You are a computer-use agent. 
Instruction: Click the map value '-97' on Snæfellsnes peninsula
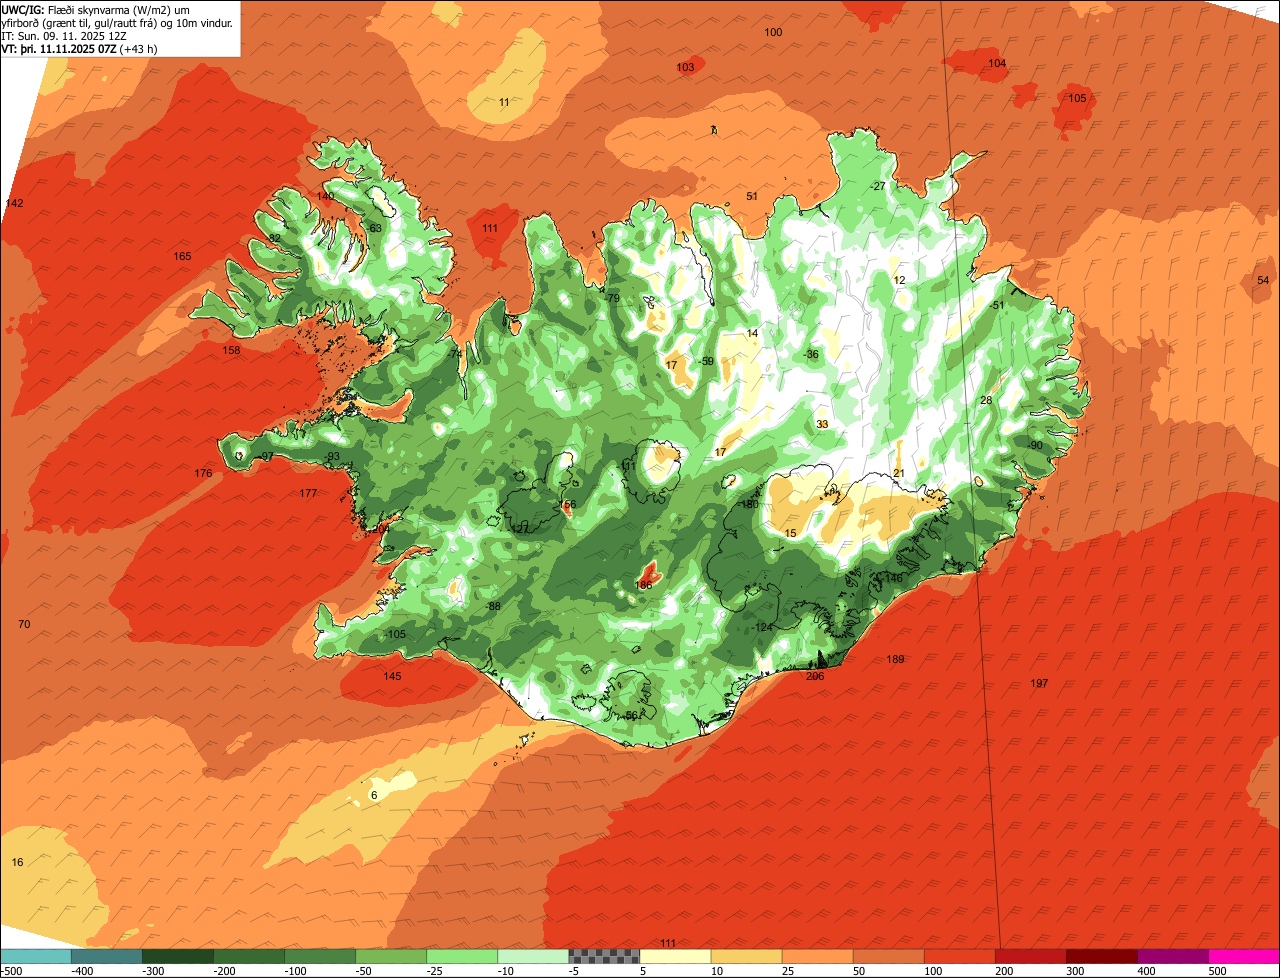pos(266,456)
